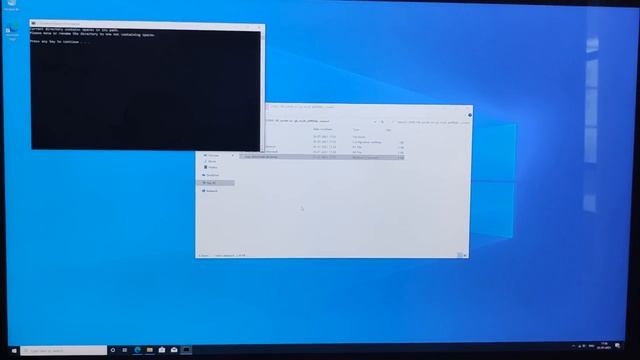Sort files by Size column
This screenshot has height=360, width=640.
[x=389, y=130]
